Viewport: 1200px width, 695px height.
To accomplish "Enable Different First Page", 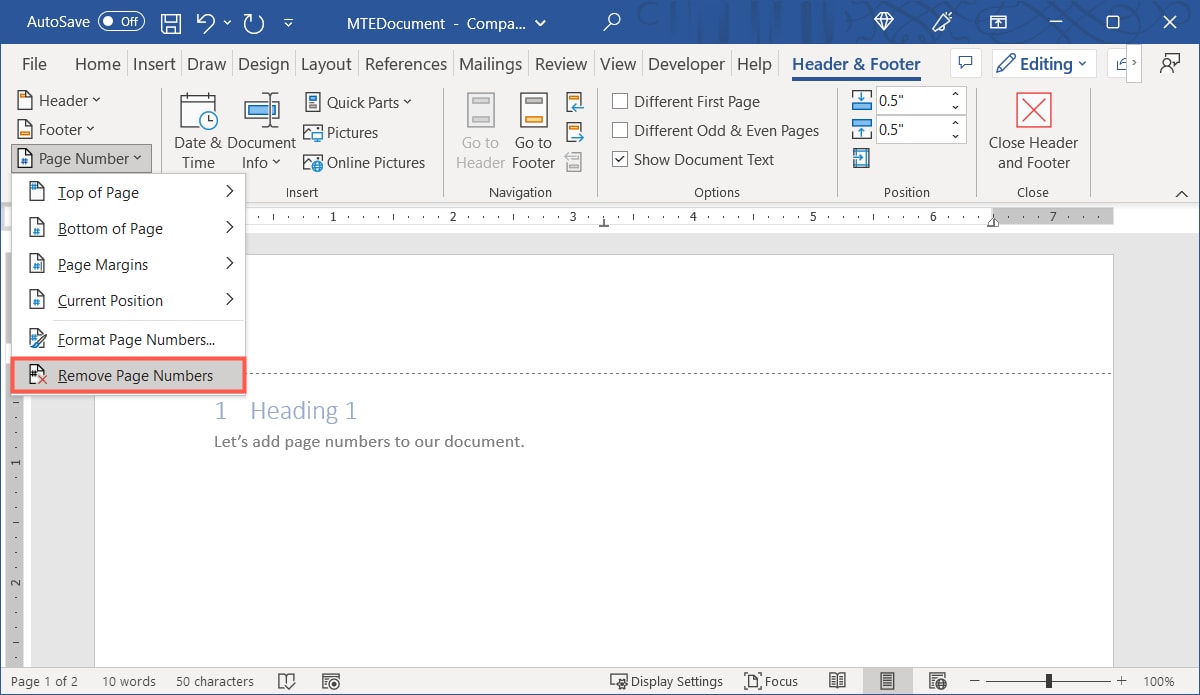I will point(620,101).
